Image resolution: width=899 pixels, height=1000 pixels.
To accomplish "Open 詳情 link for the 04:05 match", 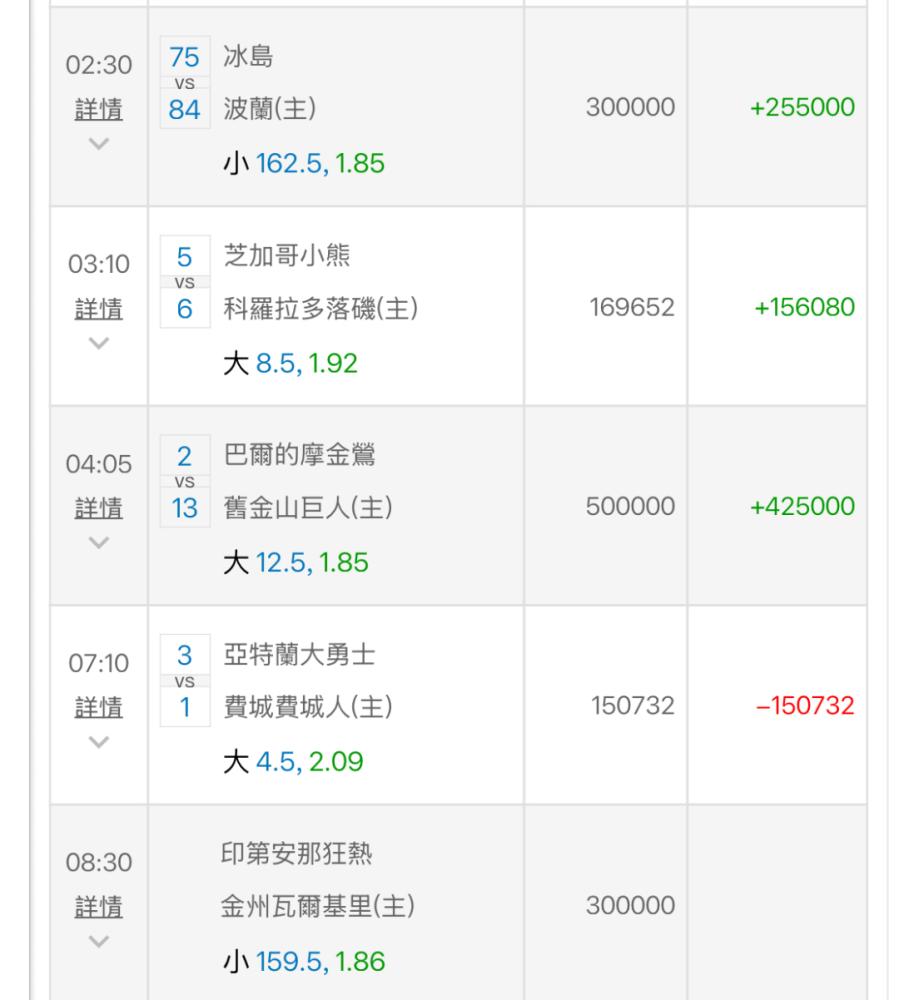I will pos(99,508).
